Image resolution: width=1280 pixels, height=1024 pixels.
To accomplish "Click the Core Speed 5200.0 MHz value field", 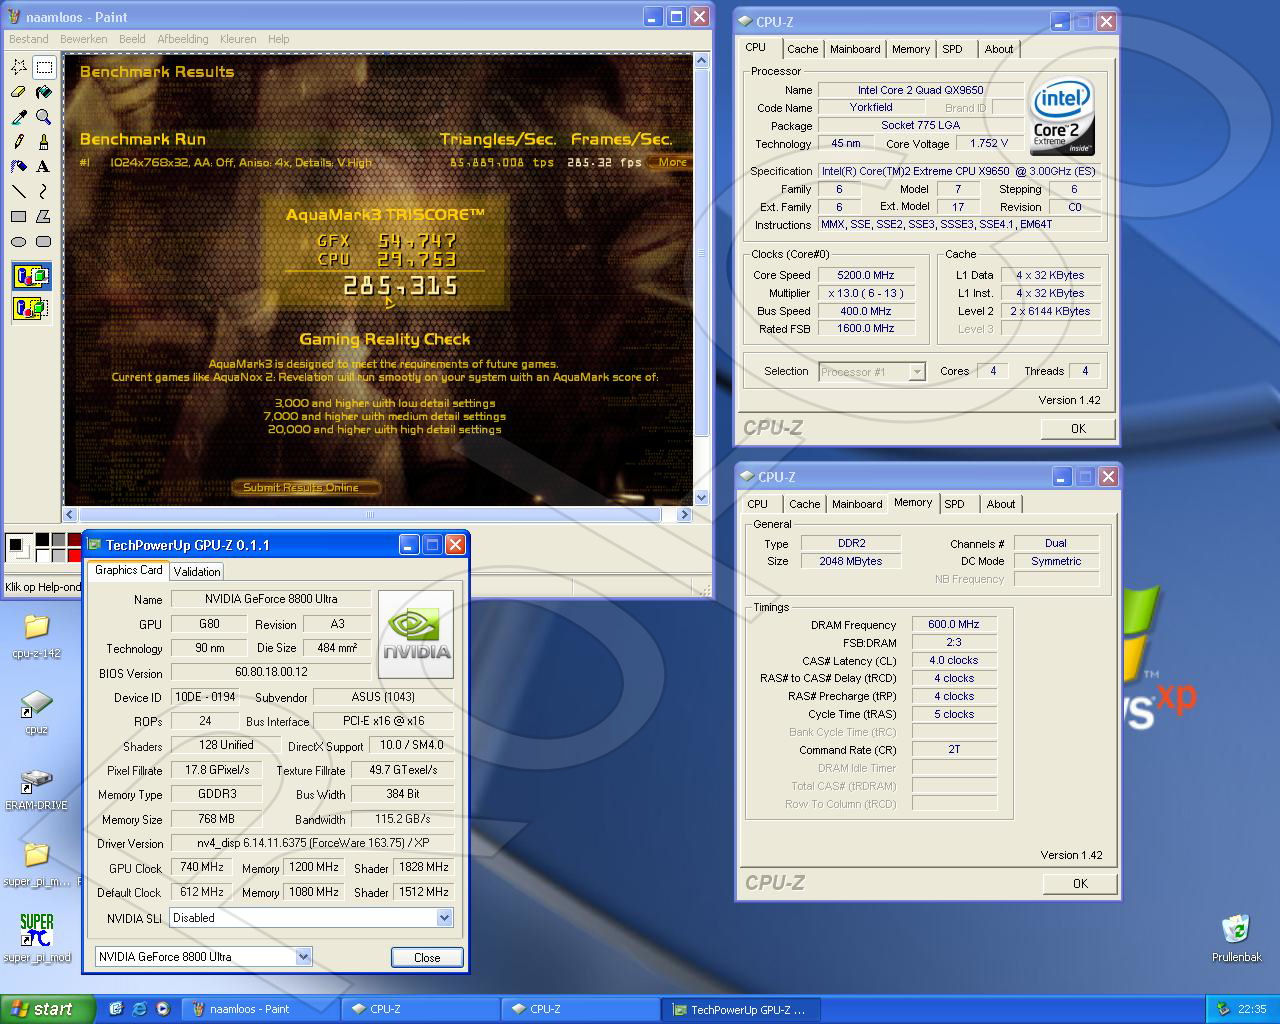I will click(866, 275).
